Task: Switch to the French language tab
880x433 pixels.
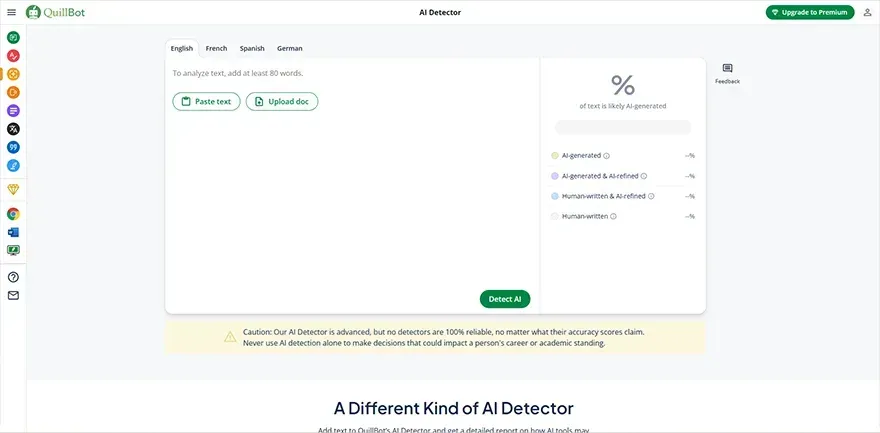Action: (x=216, y=48)
